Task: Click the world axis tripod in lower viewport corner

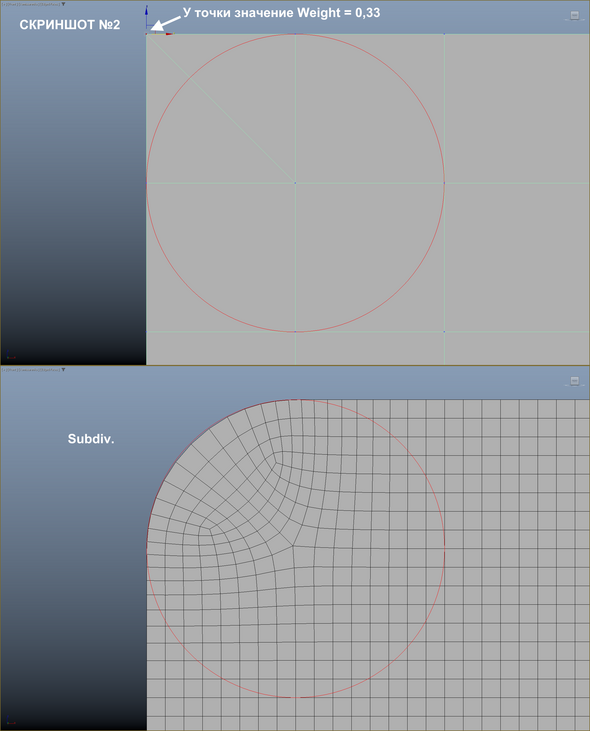Action: click(10, 721)
